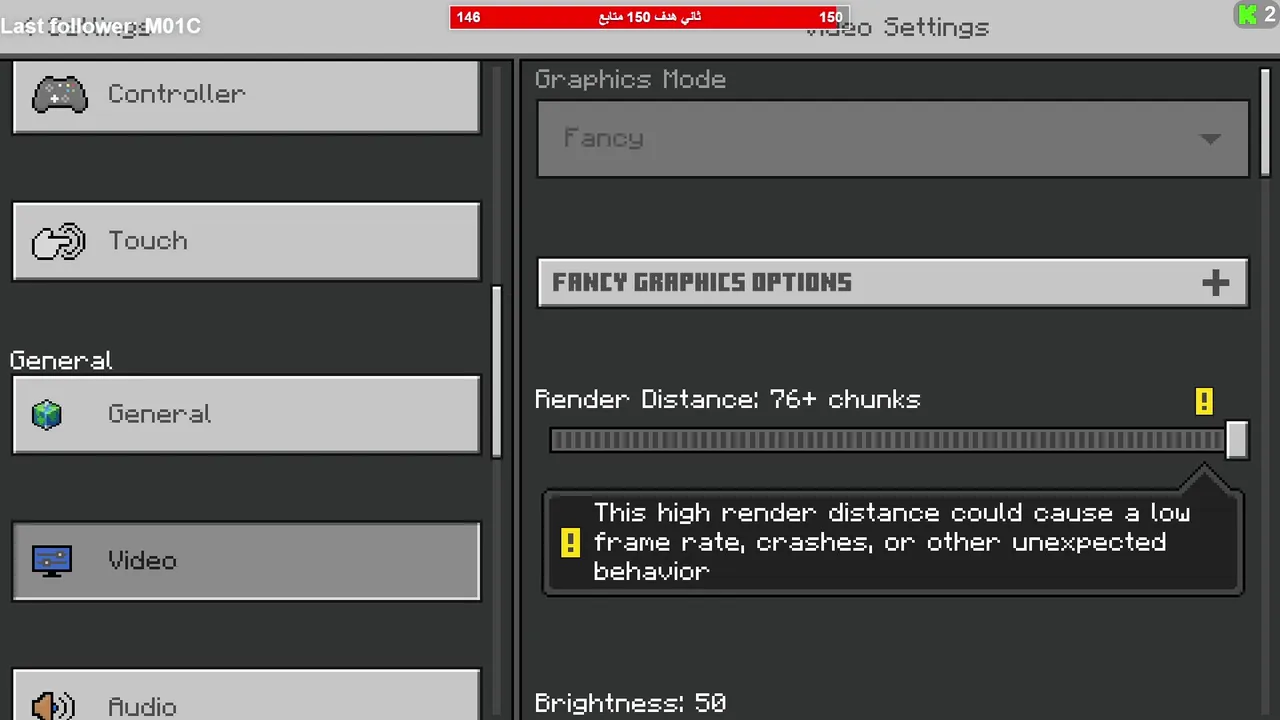Open the Controller settings tab
Viewport: 1280px width, 720px height.
click(246, 96)
